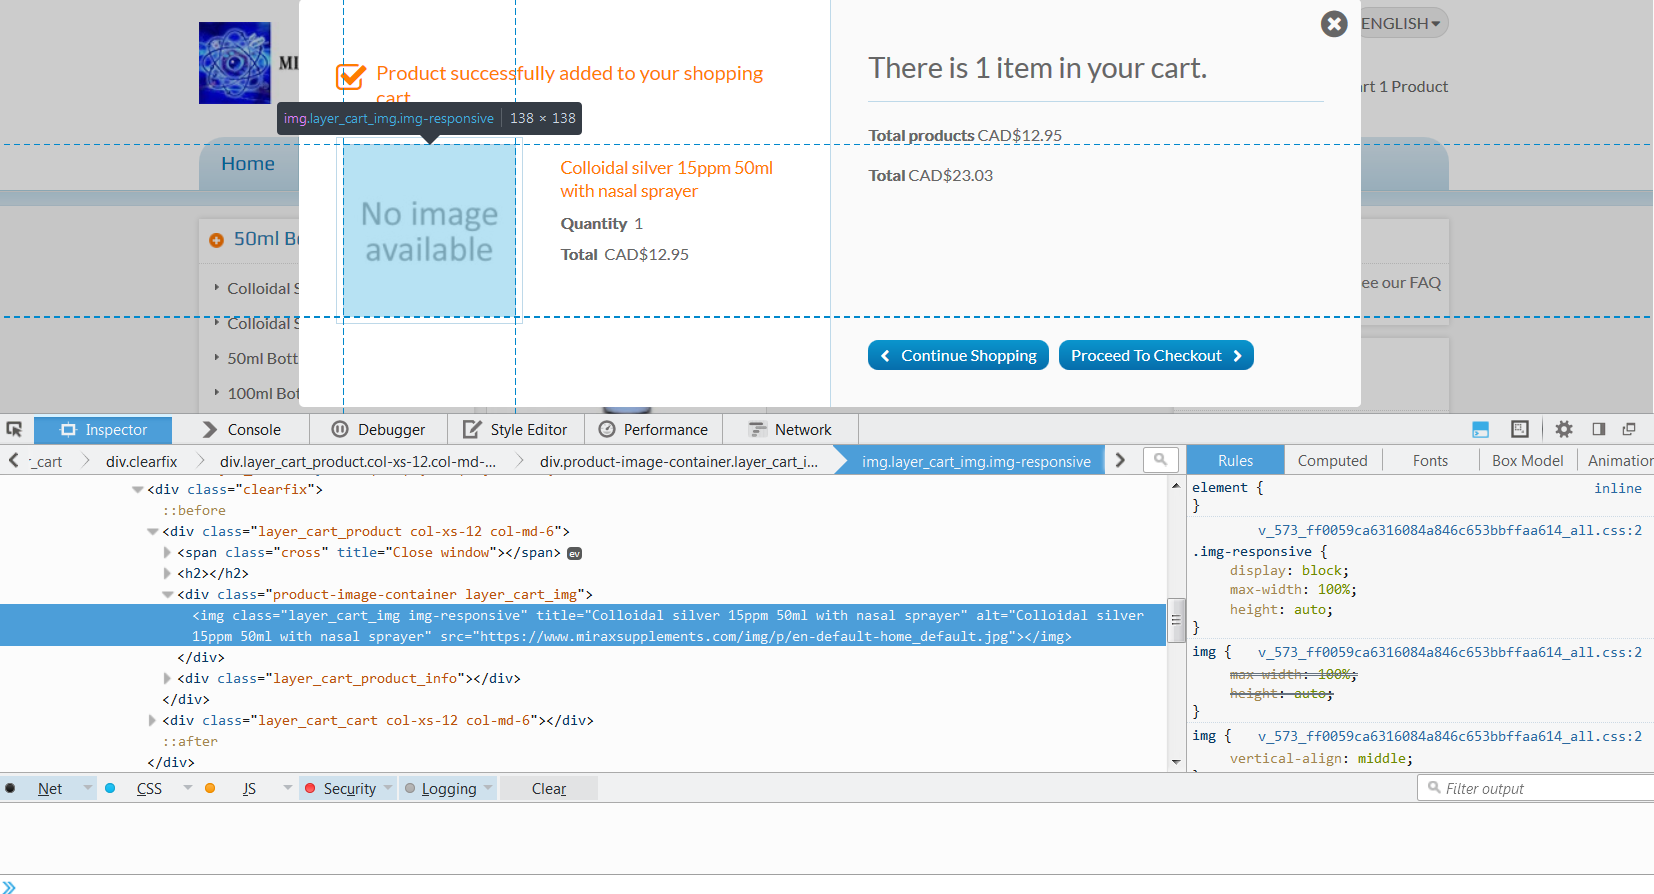Screen dimensions: 1654x894
Task: Open developer tools settings gear
Action: coord(1564,429)
